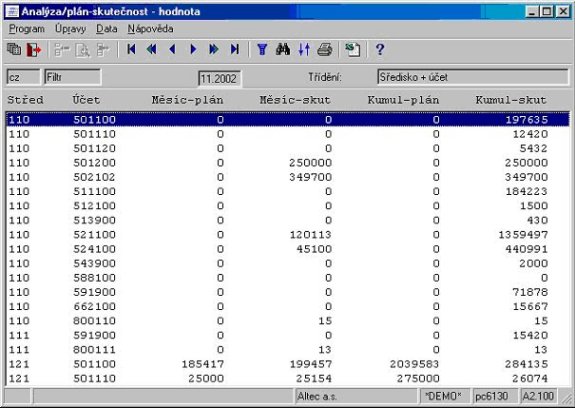
Task: Step to next record arrow
Action: click(x=193, y=49)
